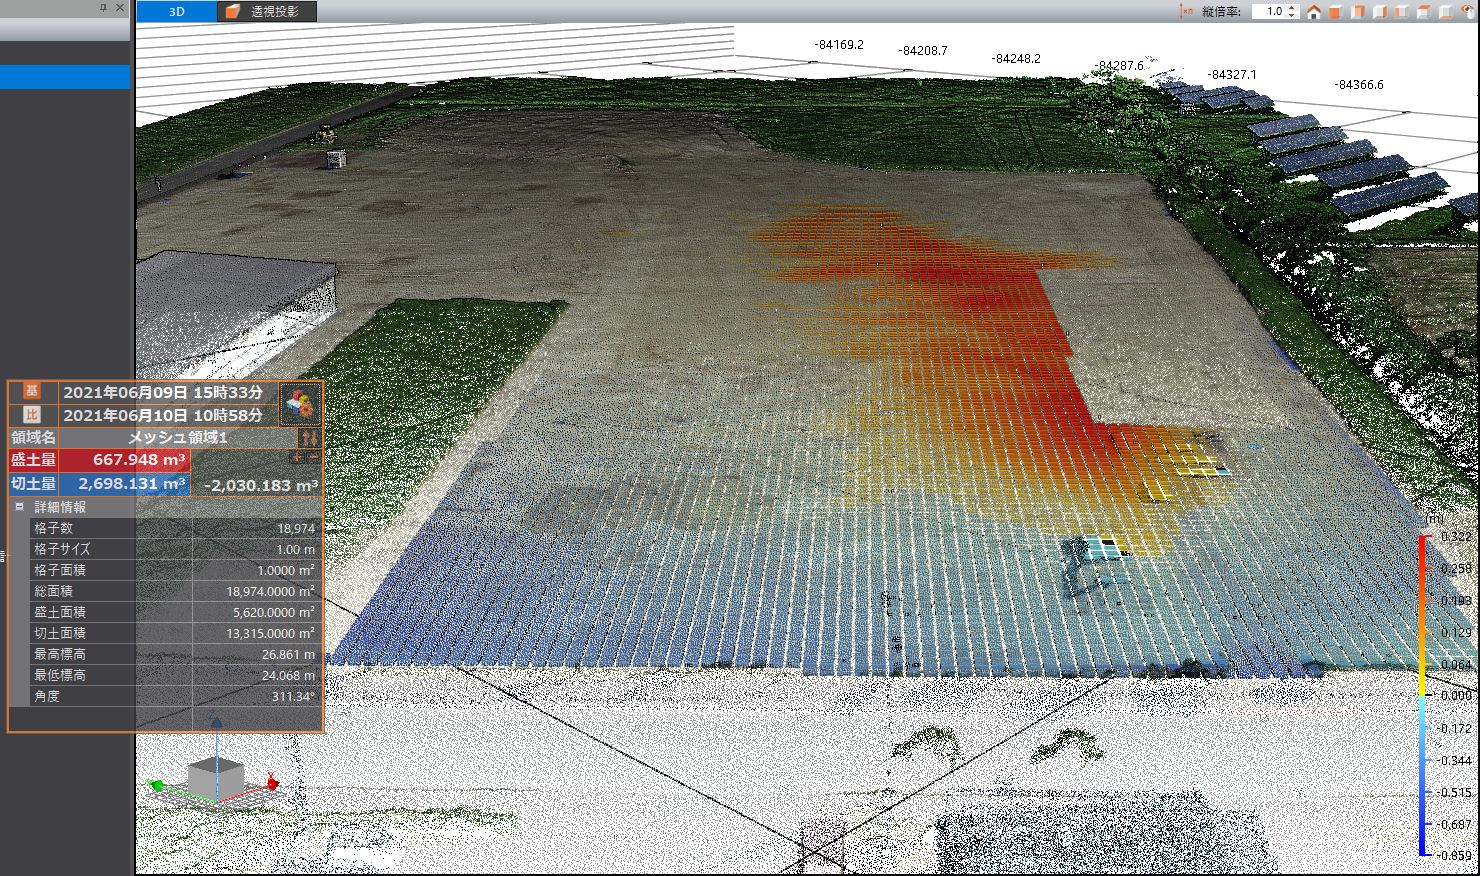Click the home view icon

(1314, 12)
